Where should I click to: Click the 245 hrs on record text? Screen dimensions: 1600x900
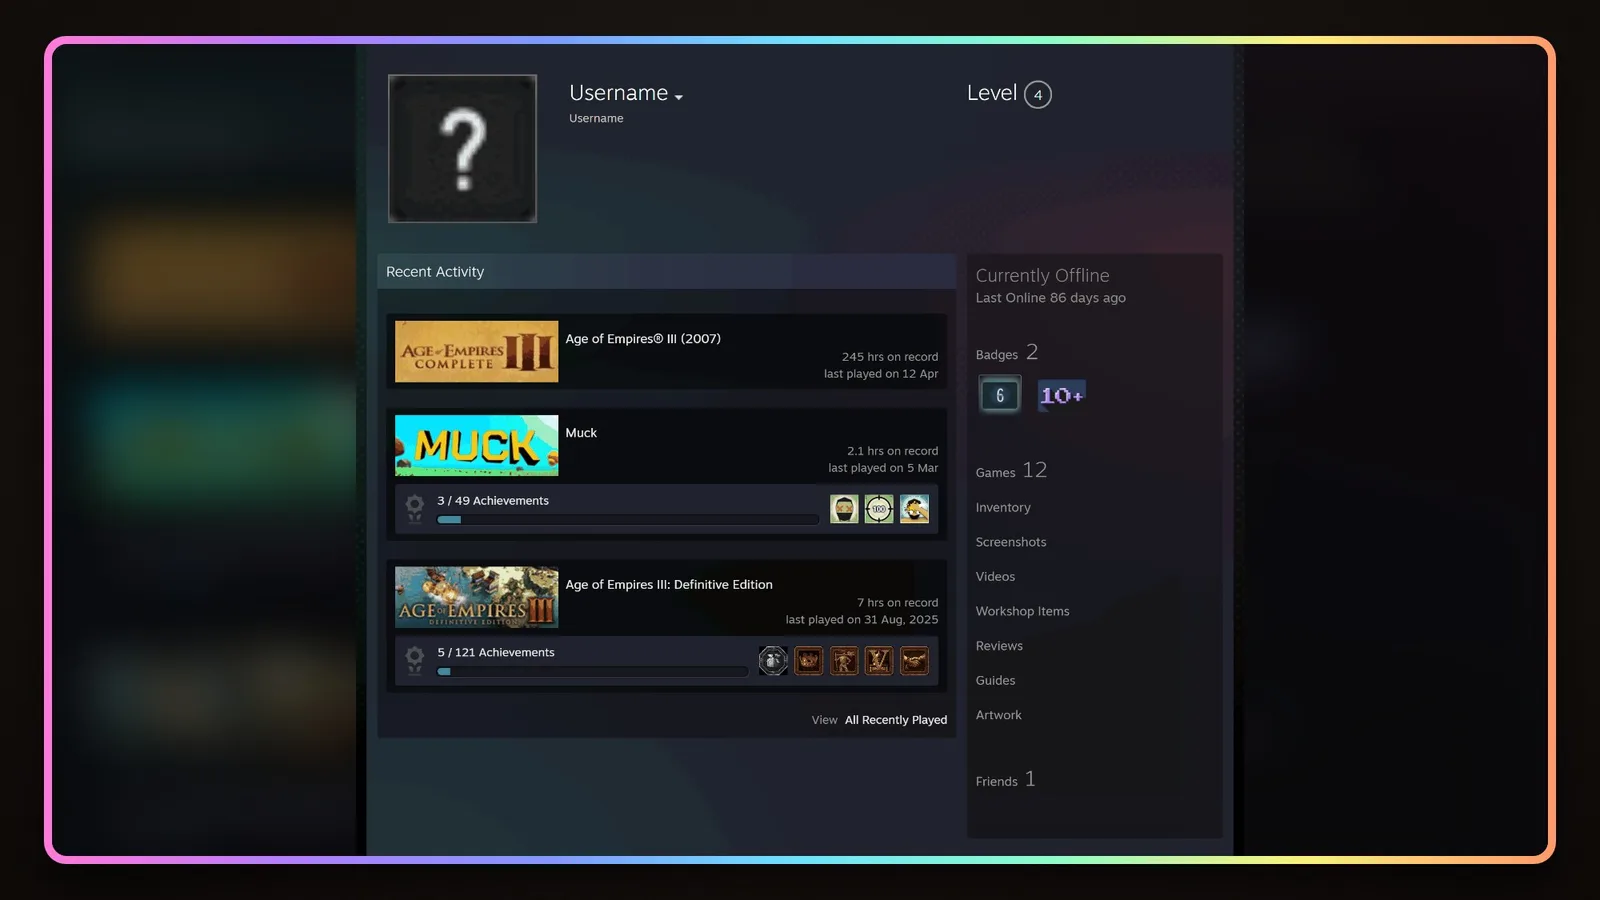(890, 357)
